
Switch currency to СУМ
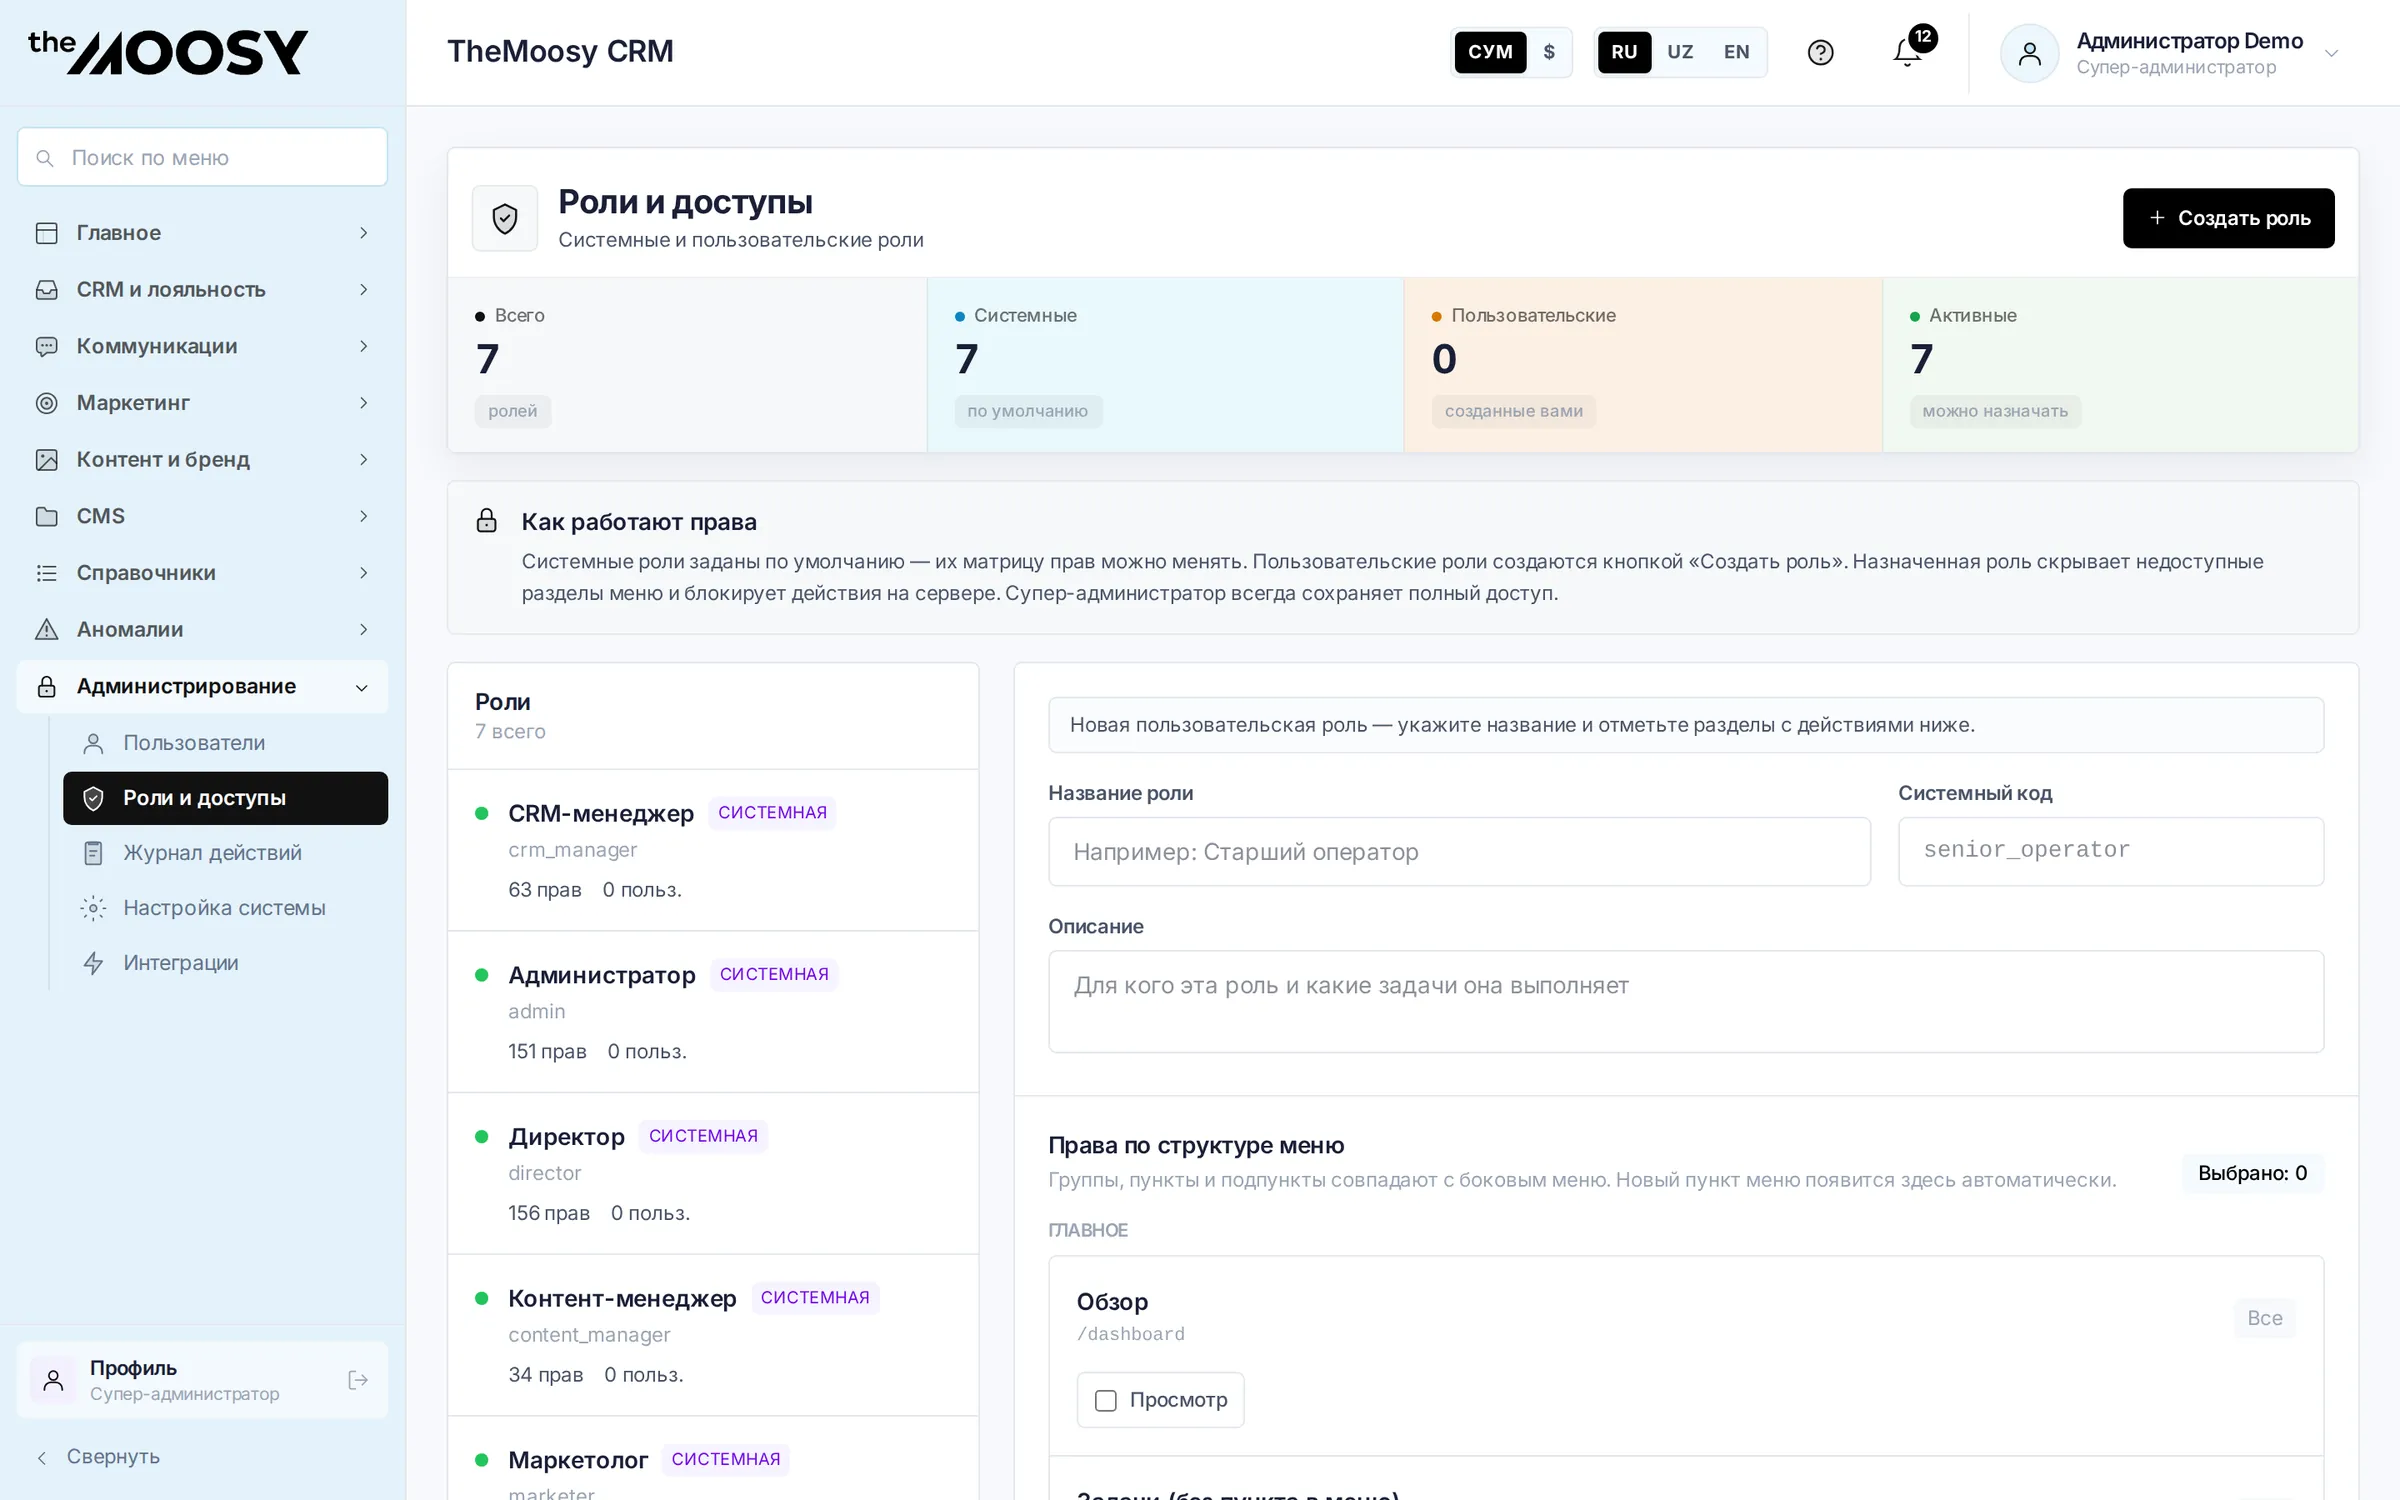pyautogui.click(x=1490, y=52)
